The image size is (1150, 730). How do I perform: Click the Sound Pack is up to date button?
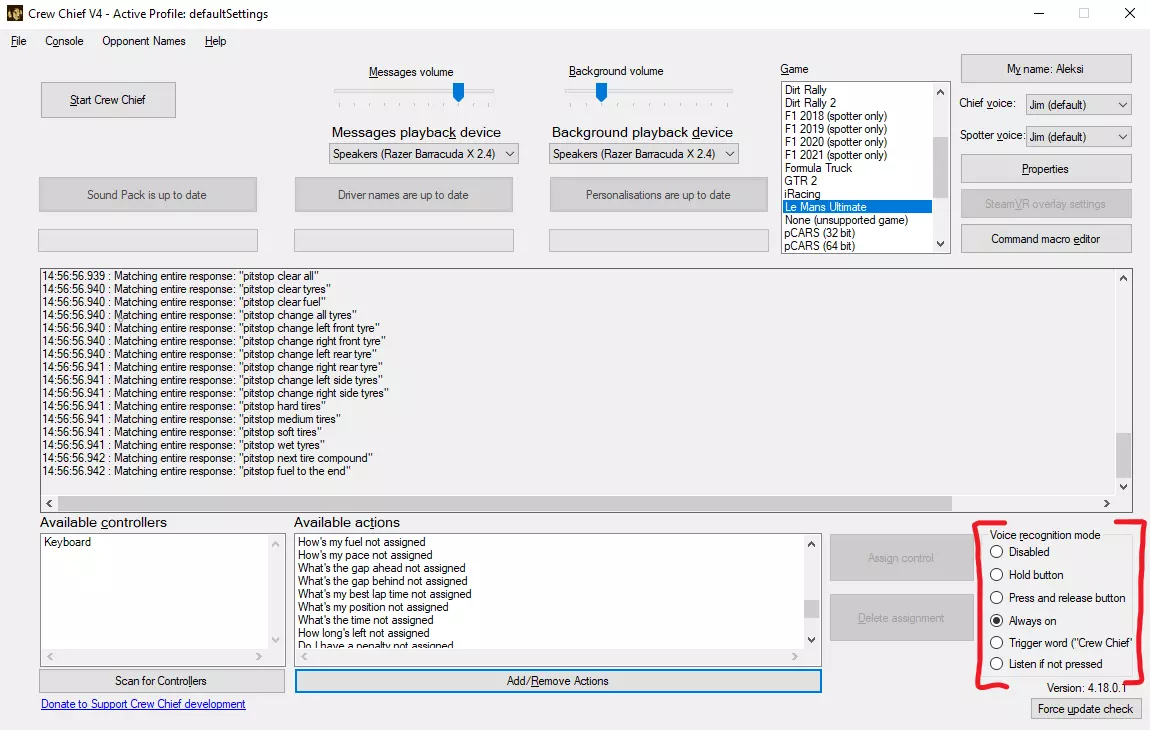pyautogui.click(x=147, y=195)
